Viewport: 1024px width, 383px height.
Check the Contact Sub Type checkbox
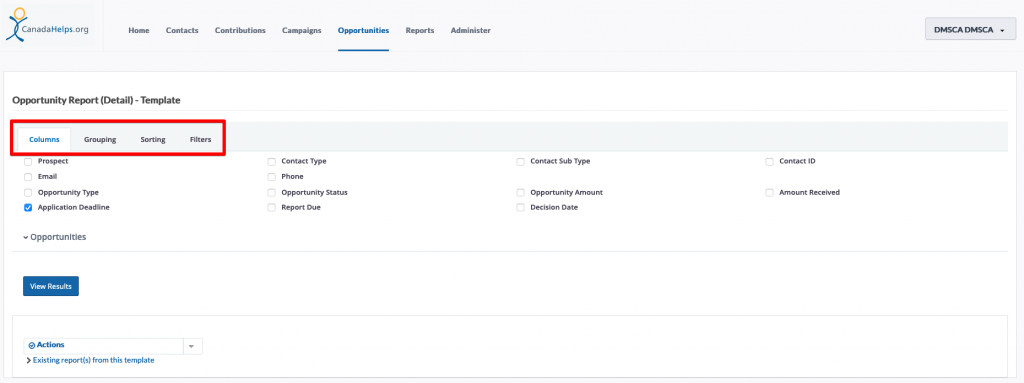pyautogui.click(x=520, y=161)
